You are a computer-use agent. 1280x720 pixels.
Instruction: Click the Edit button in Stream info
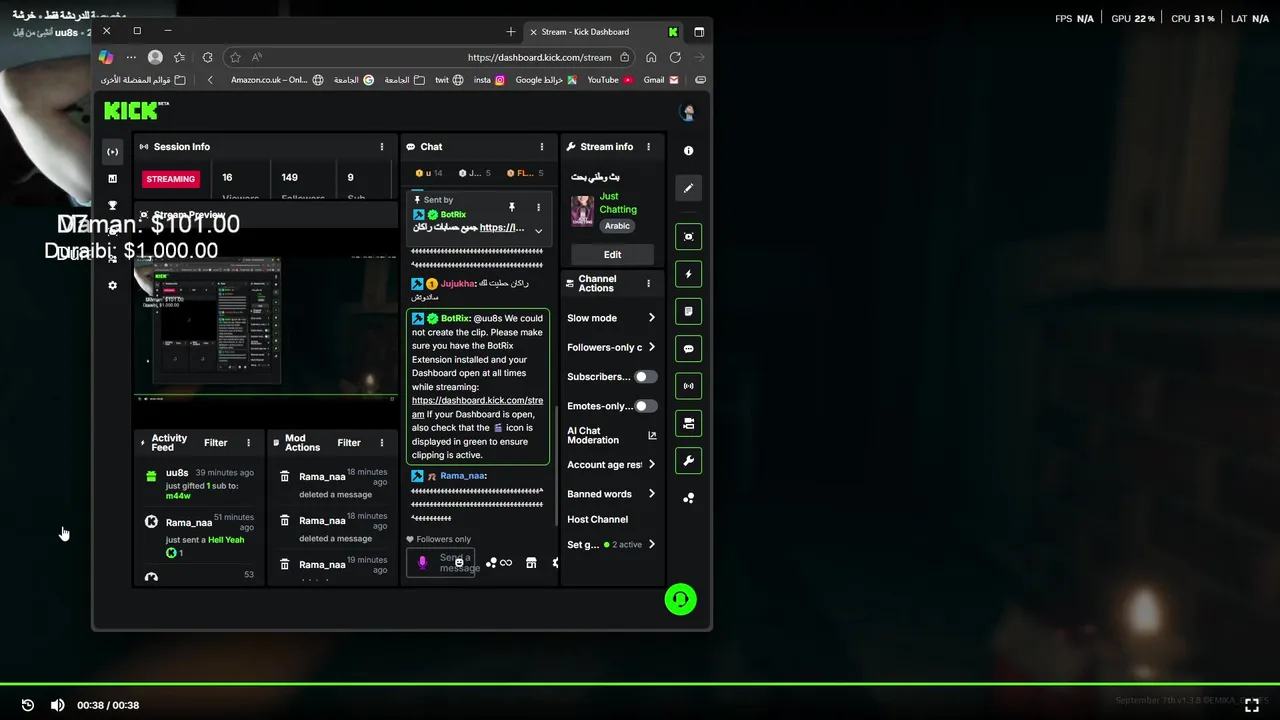pyautogui.click(x=612, y=255)
